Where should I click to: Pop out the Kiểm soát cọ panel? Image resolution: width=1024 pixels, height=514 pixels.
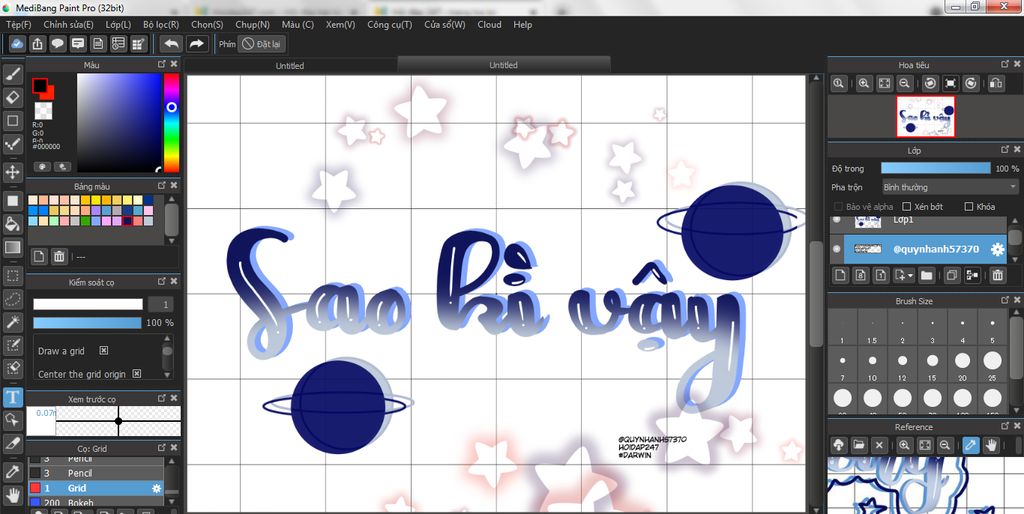click(x=162, y=281)
